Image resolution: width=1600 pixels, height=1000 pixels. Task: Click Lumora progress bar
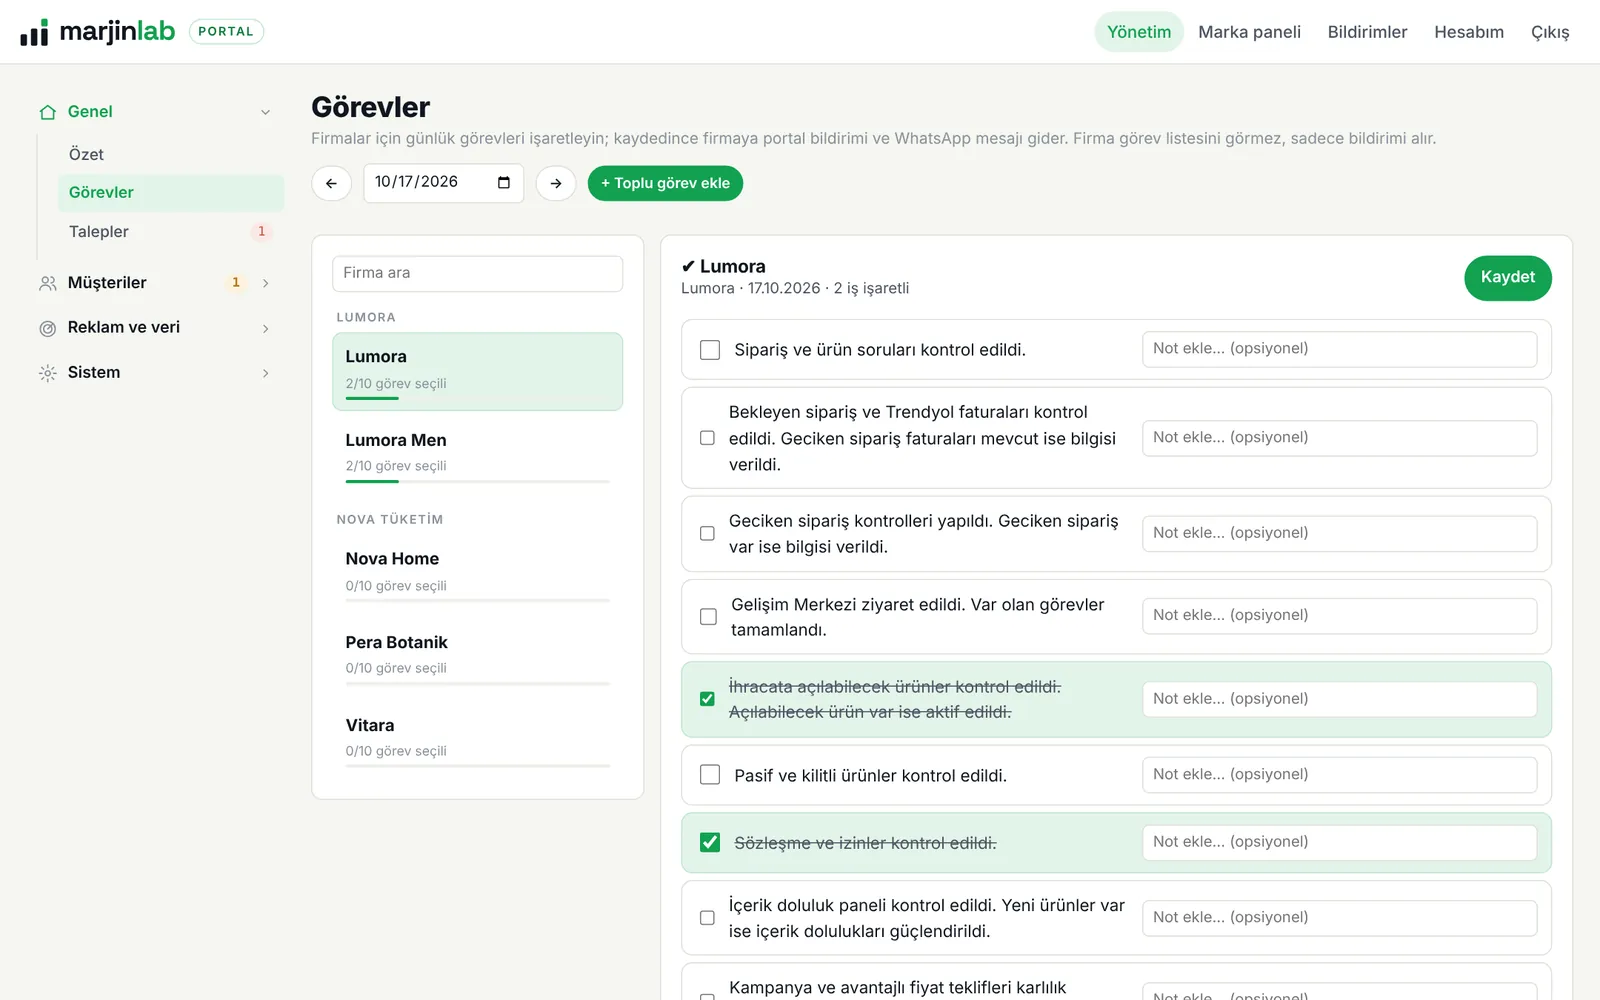pos(477,398)
